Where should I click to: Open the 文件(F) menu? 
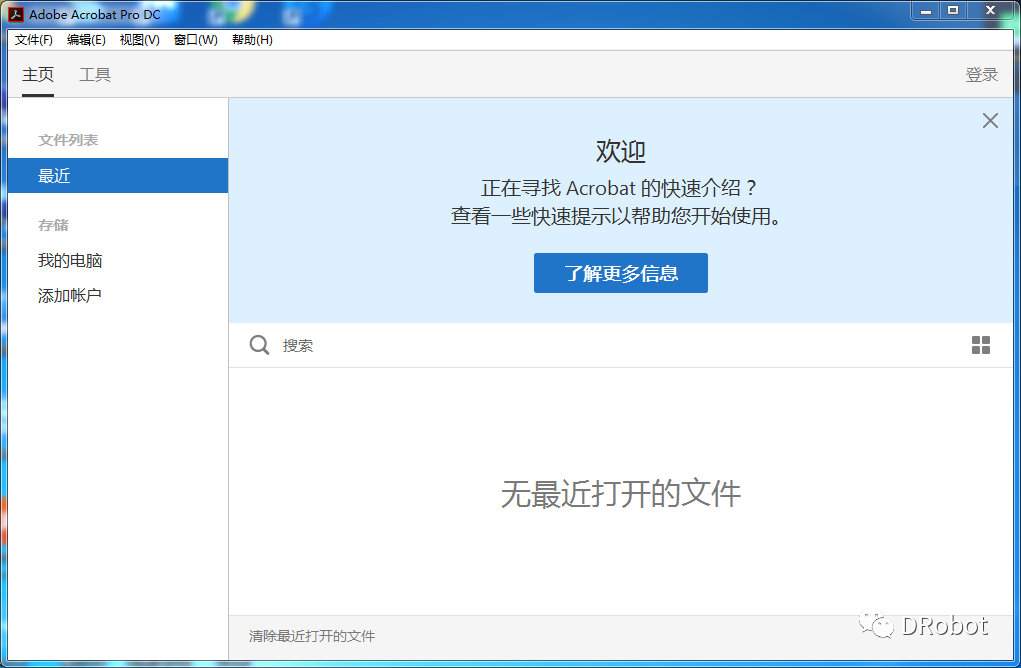tap(34, 40)
